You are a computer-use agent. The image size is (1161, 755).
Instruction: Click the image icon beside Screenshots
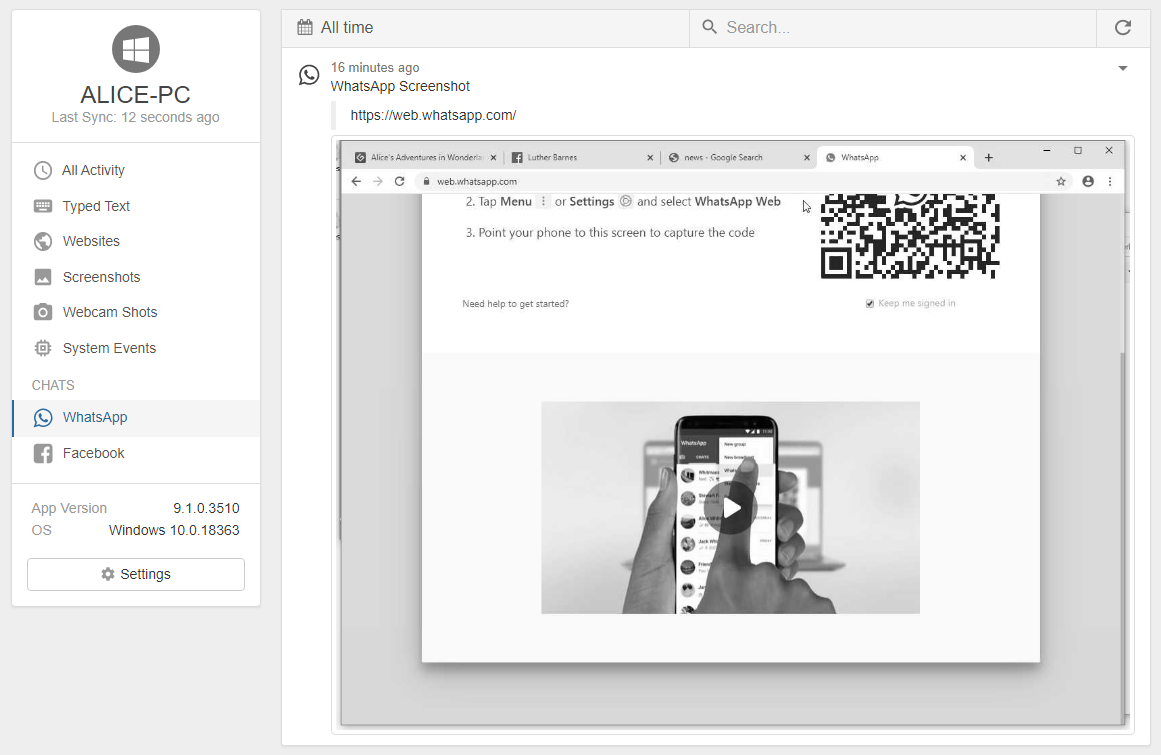click(x=43, y=277)
